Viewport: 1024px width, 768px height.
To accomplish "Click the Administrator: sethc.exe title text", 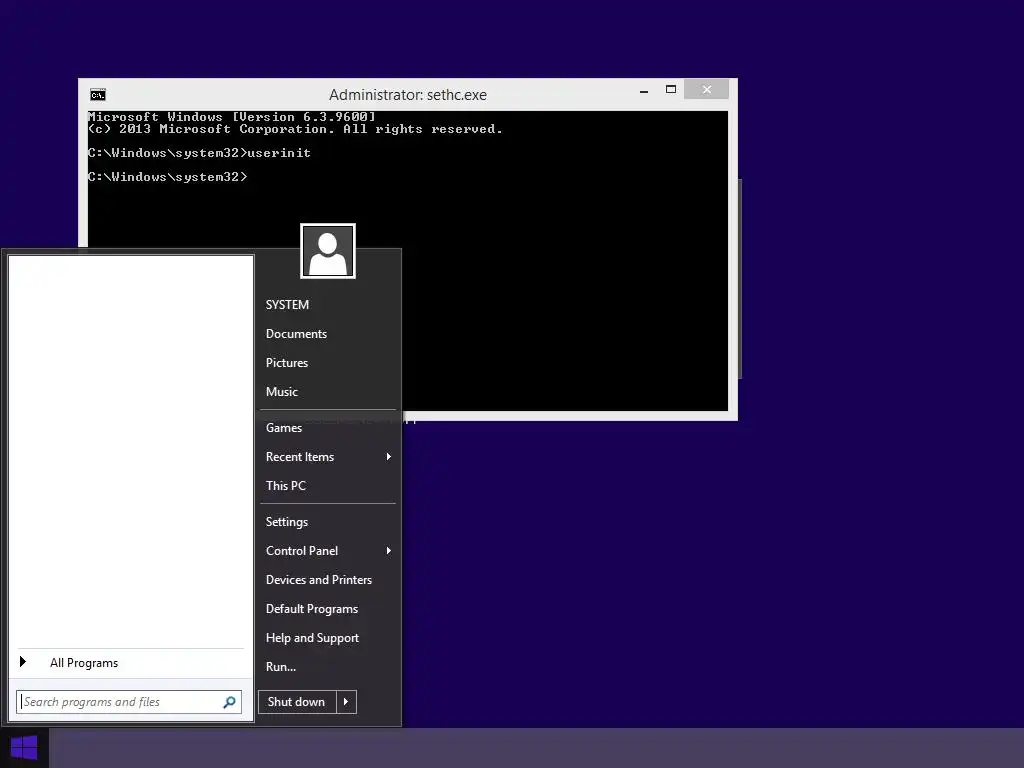I will [408, 95].
